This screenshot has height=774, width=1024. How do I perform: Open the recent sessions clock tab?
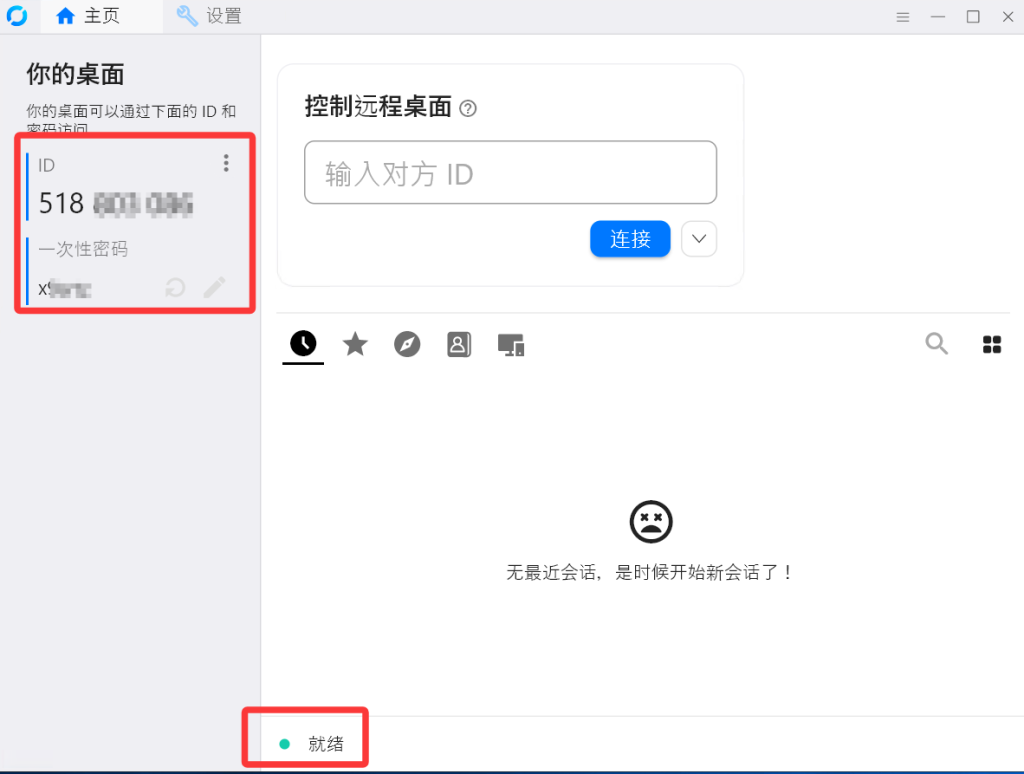(303, 344)
